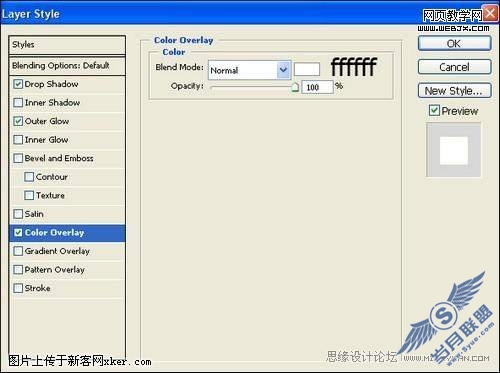500x373 pixels.
Task: Tick the Inner Glow checkbox
Action: 18,140
